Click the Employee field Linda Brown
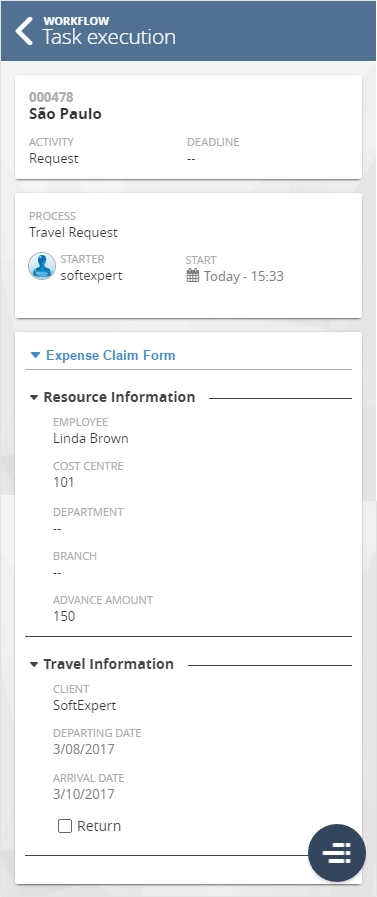This screenshot has width=377, height=897. (91, 439)
